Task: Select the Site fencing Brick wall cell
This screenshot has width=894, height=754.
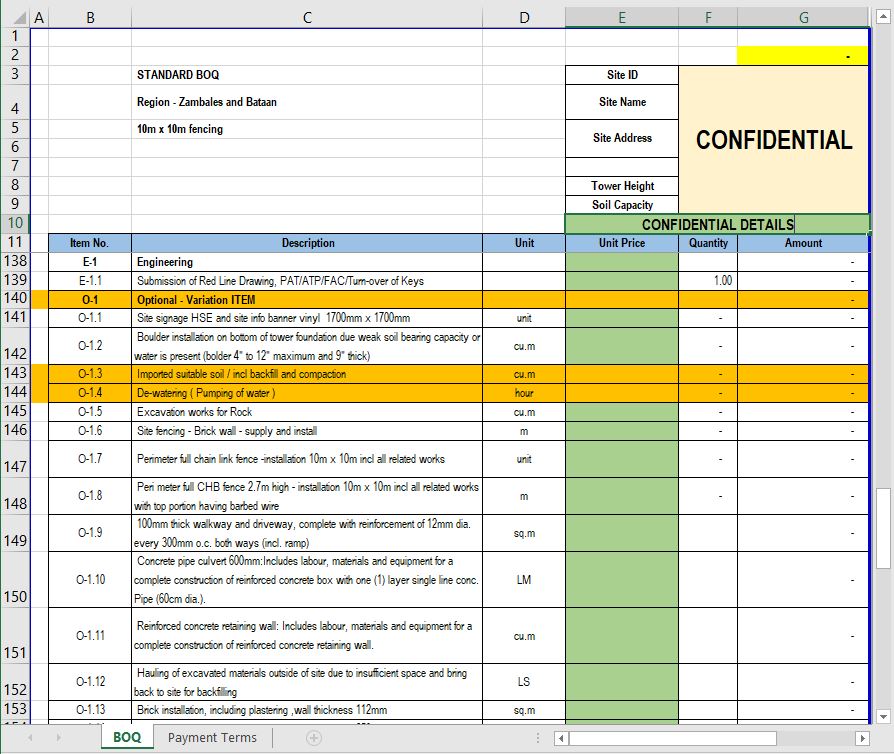Action: pos(307,431)
